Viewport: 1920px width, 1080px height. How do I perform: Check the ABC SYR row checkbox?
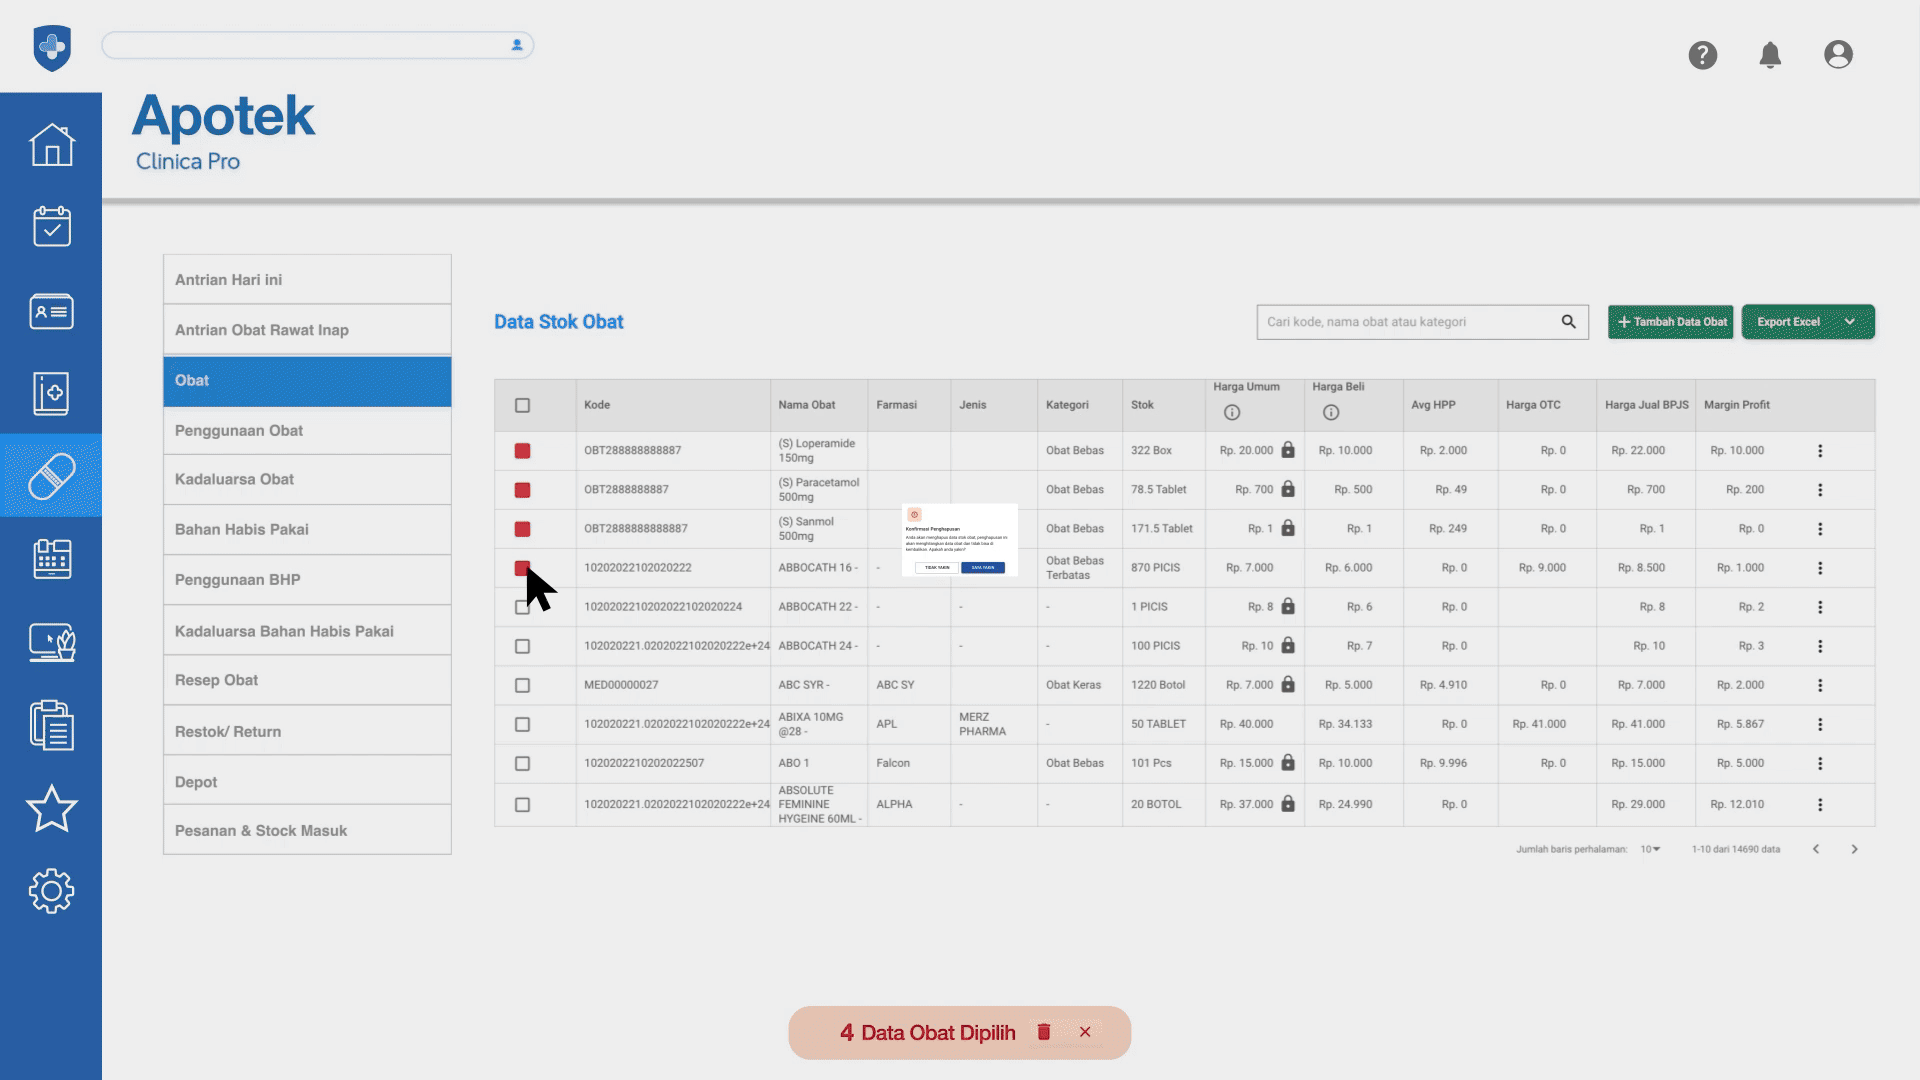[x=522, y=685]
